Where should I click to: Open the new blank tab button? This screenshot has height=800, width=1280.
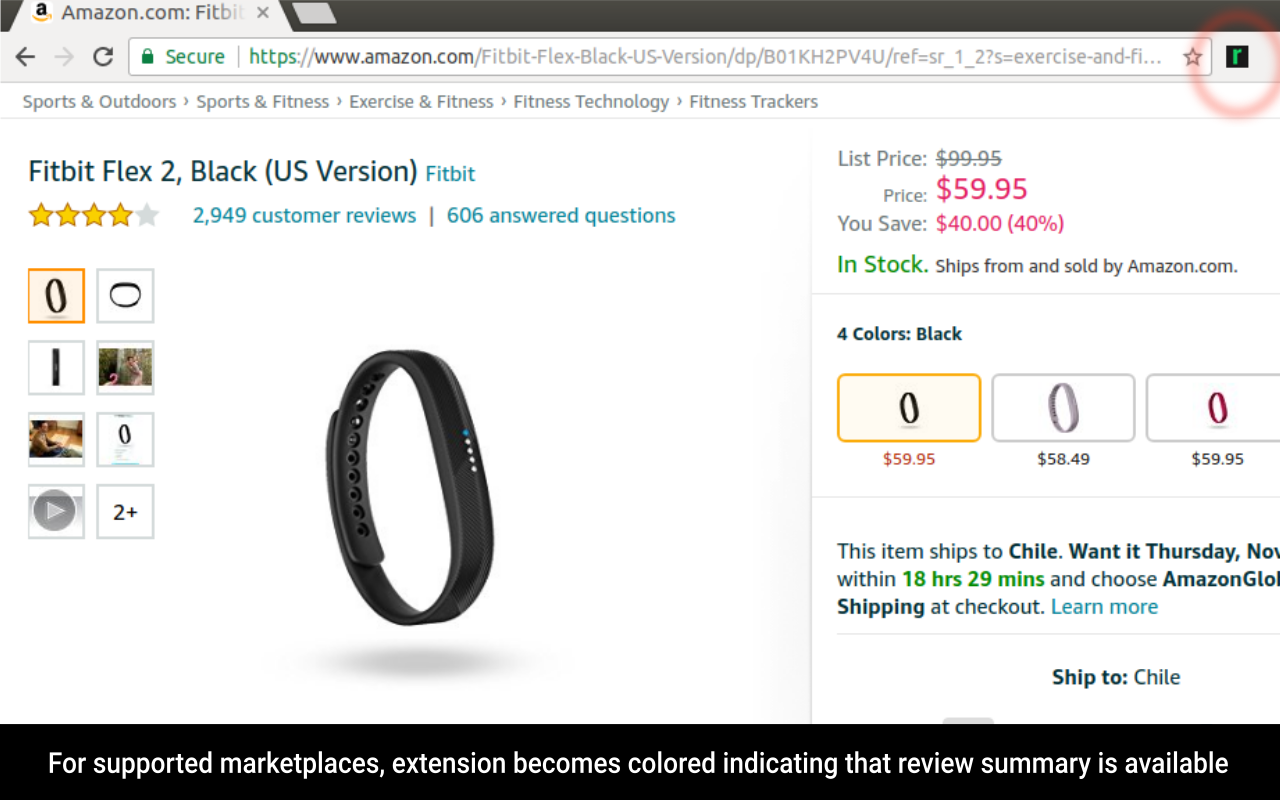pos(314,13)
